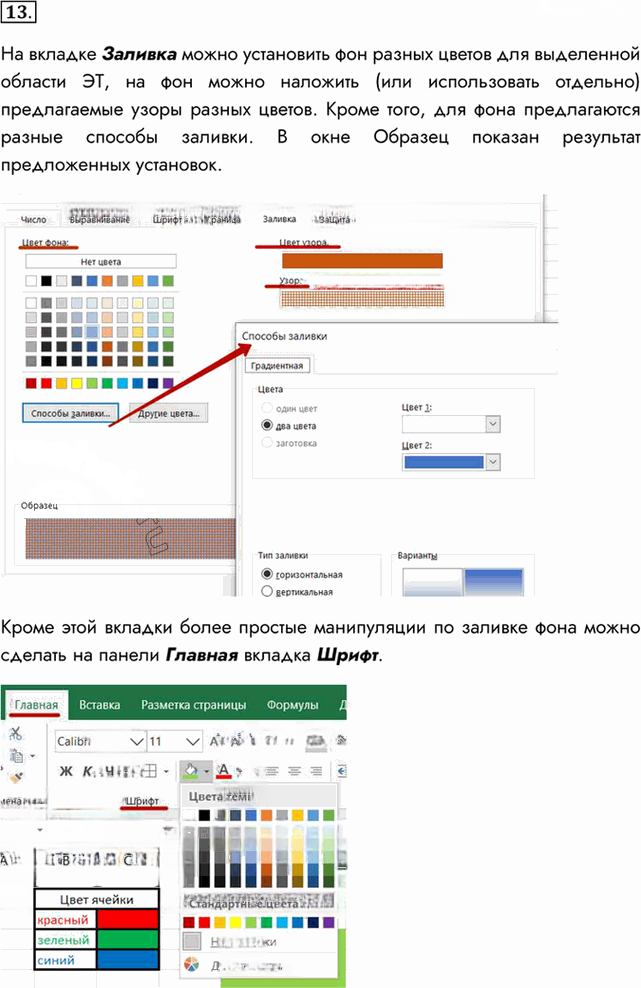Pick green in ribbon theme colors top row
The image size is (641, 988).
(x=328, y=815)
